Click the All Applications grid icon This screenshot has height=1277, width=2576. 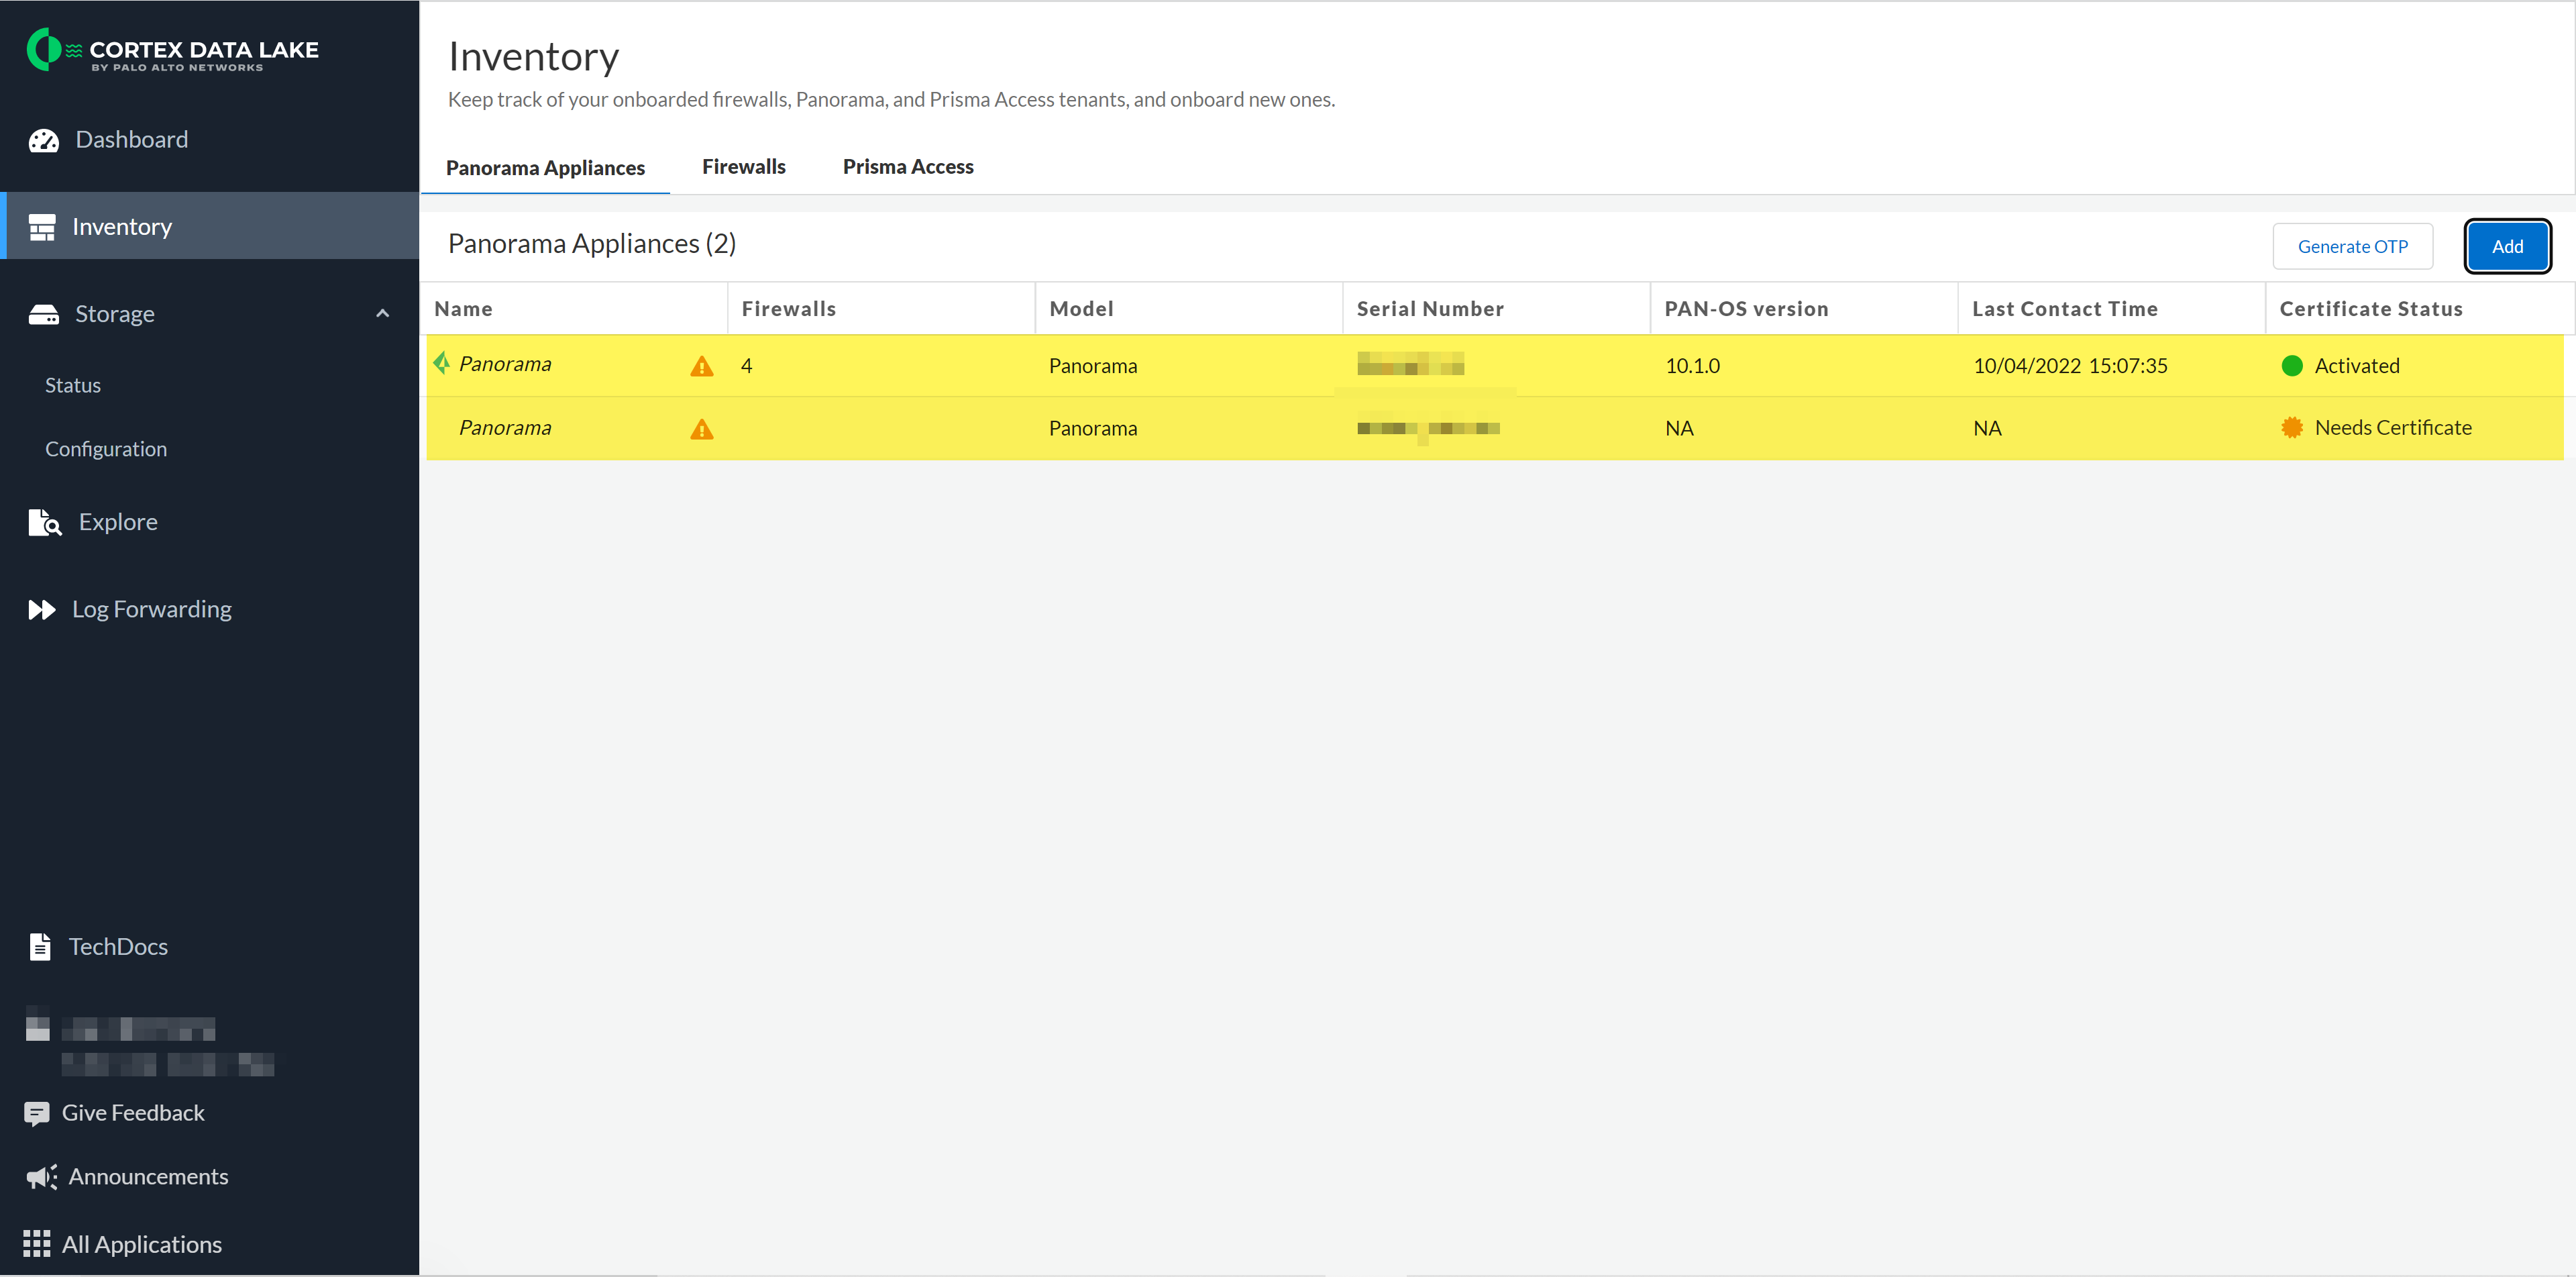pos(37,1243)
